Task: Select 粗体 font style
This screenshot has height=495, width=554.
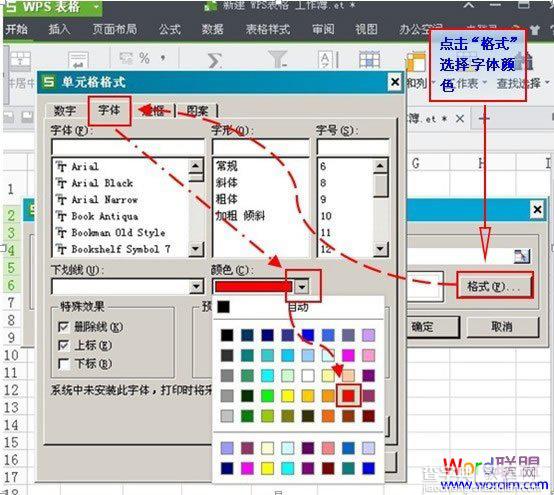Action: [x=226, y=199]
